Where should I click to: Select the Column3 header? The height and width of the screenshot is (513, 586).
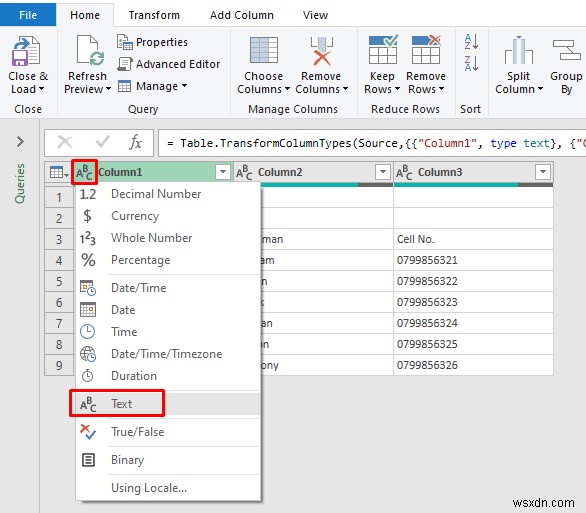474,172
